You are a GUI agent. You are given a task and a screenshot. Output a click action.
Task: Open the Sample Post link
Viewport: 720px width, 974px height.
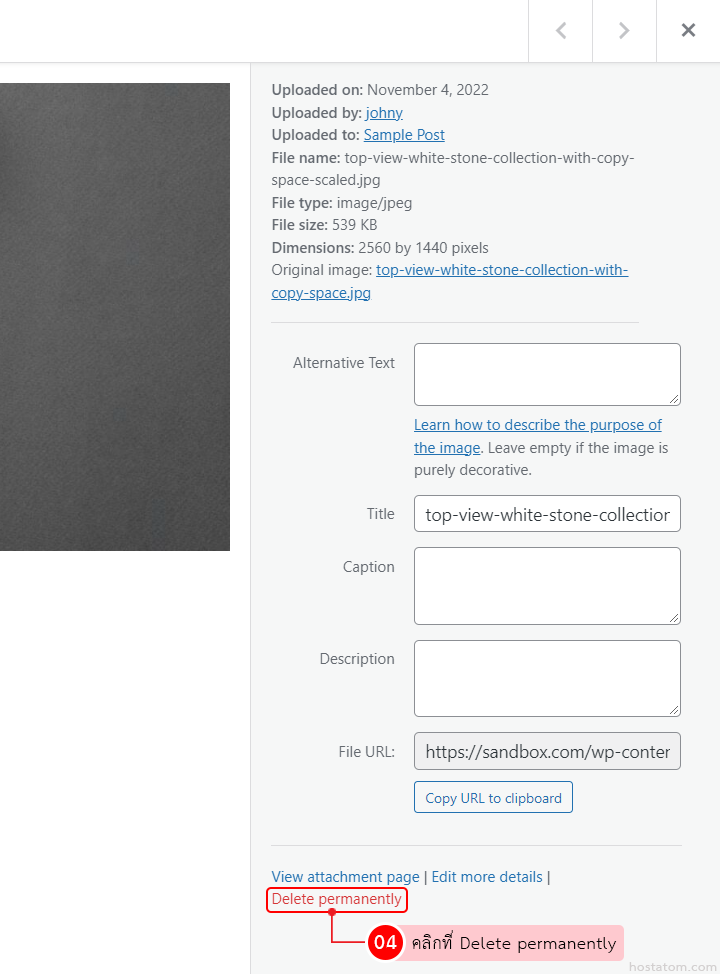click(404, 135)
